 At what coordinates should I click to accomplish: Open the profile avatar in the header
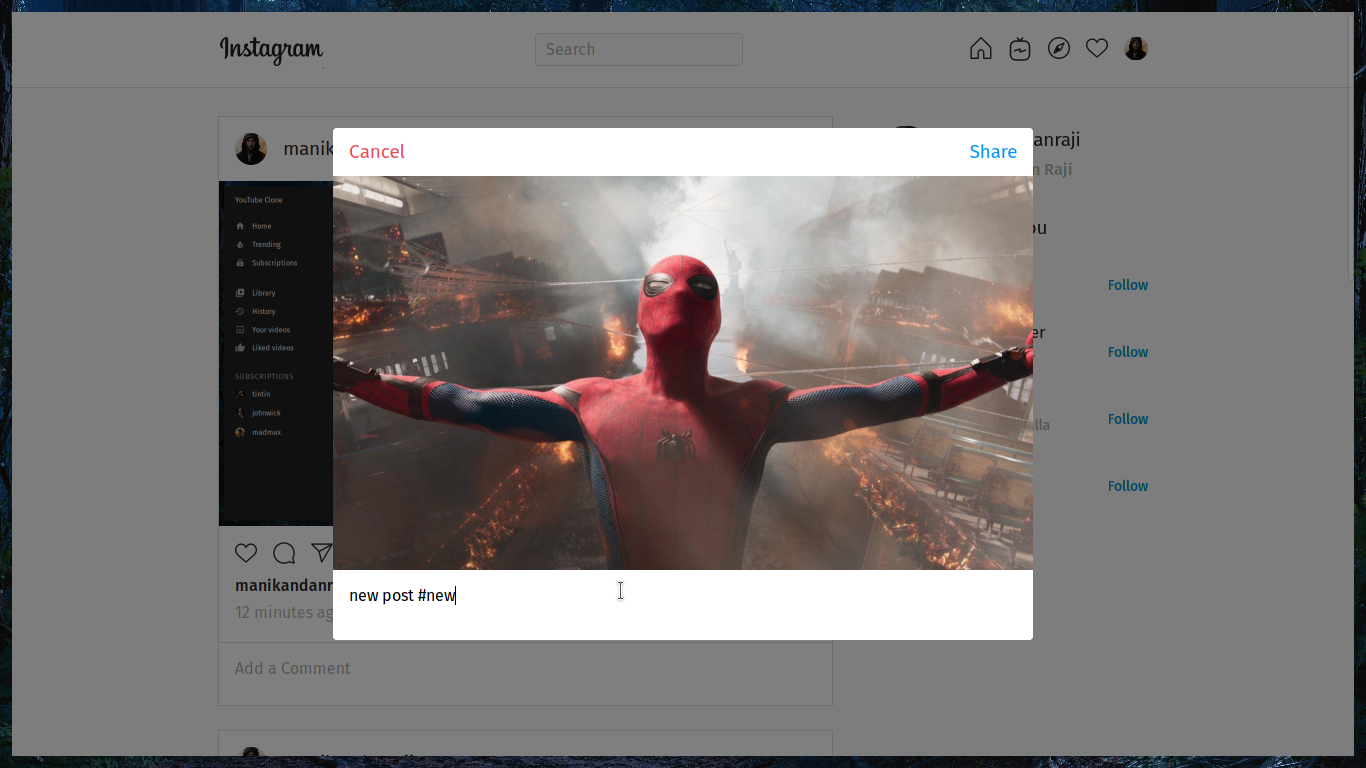tap(1136, 49)
